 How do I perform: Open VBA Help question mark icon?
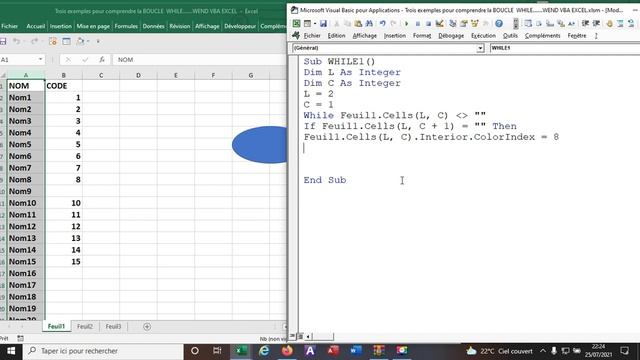tap(499, 24)
